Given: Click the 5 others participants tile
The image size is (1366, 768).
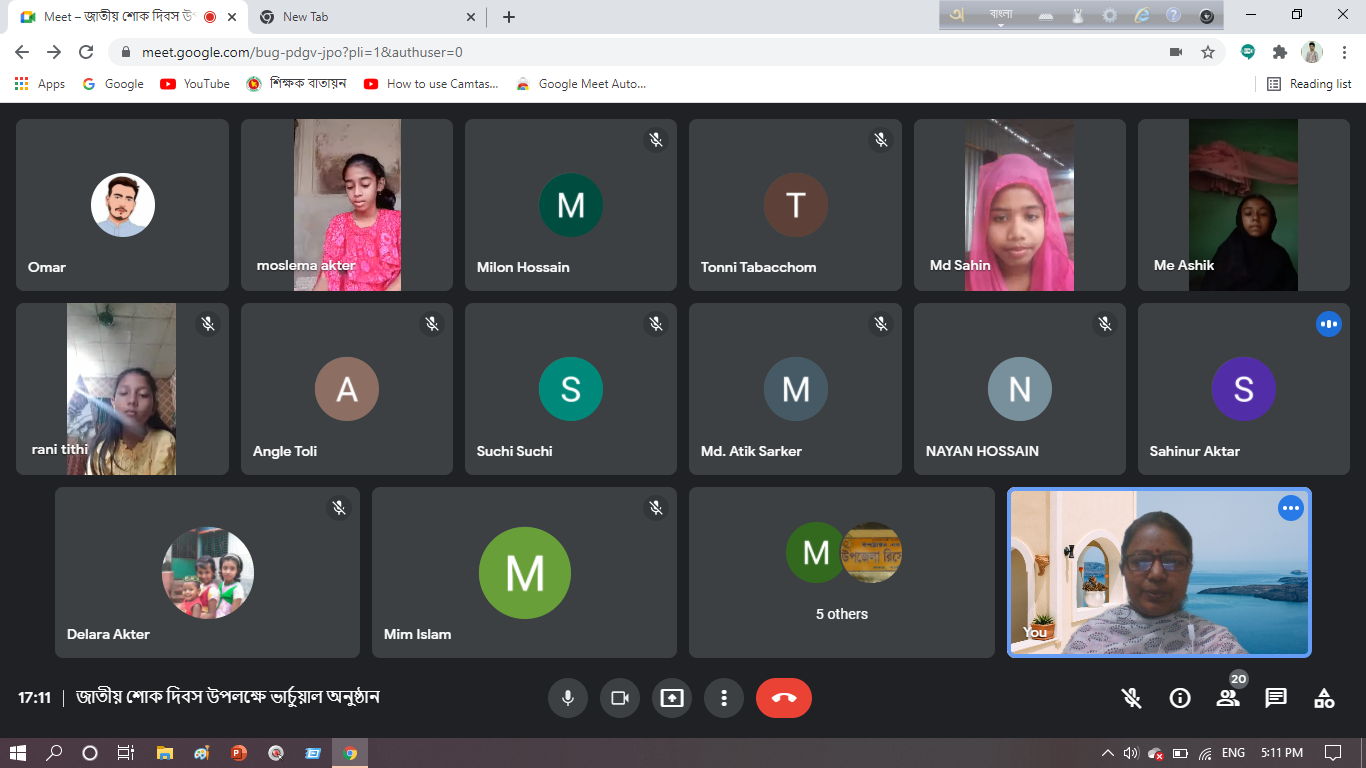Looking at the screenshot, I should click(x=842, y=572).
